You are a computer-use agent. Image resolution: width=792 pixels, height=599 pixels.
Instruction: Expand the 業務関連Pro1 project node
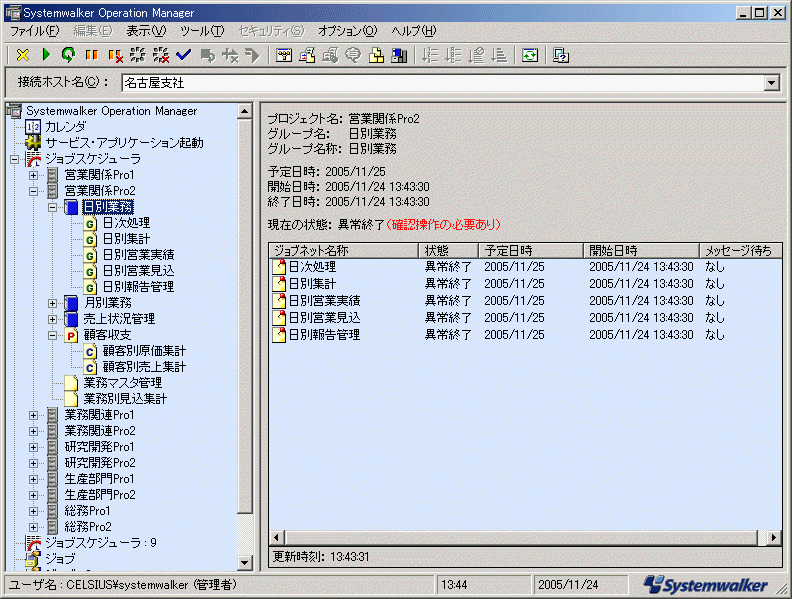tap(33, 416)
